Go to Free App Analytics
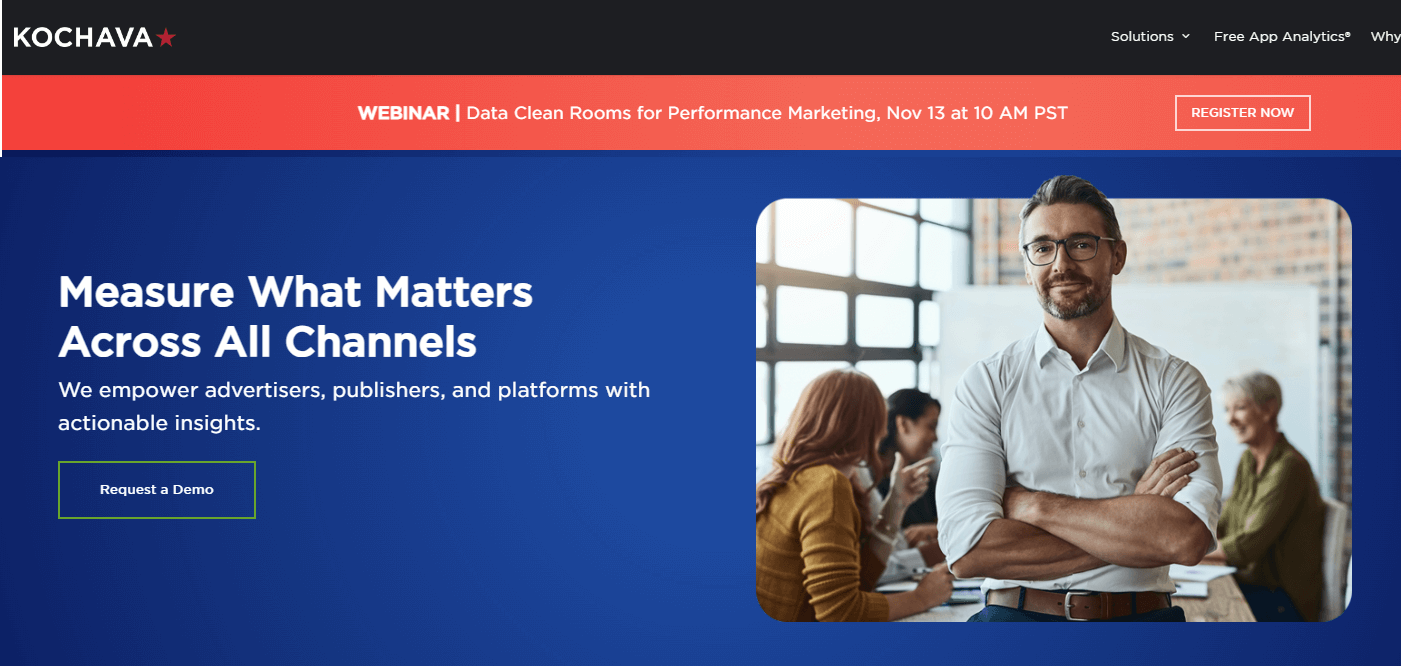The image size is (1401, 666). pos(1281,36)
